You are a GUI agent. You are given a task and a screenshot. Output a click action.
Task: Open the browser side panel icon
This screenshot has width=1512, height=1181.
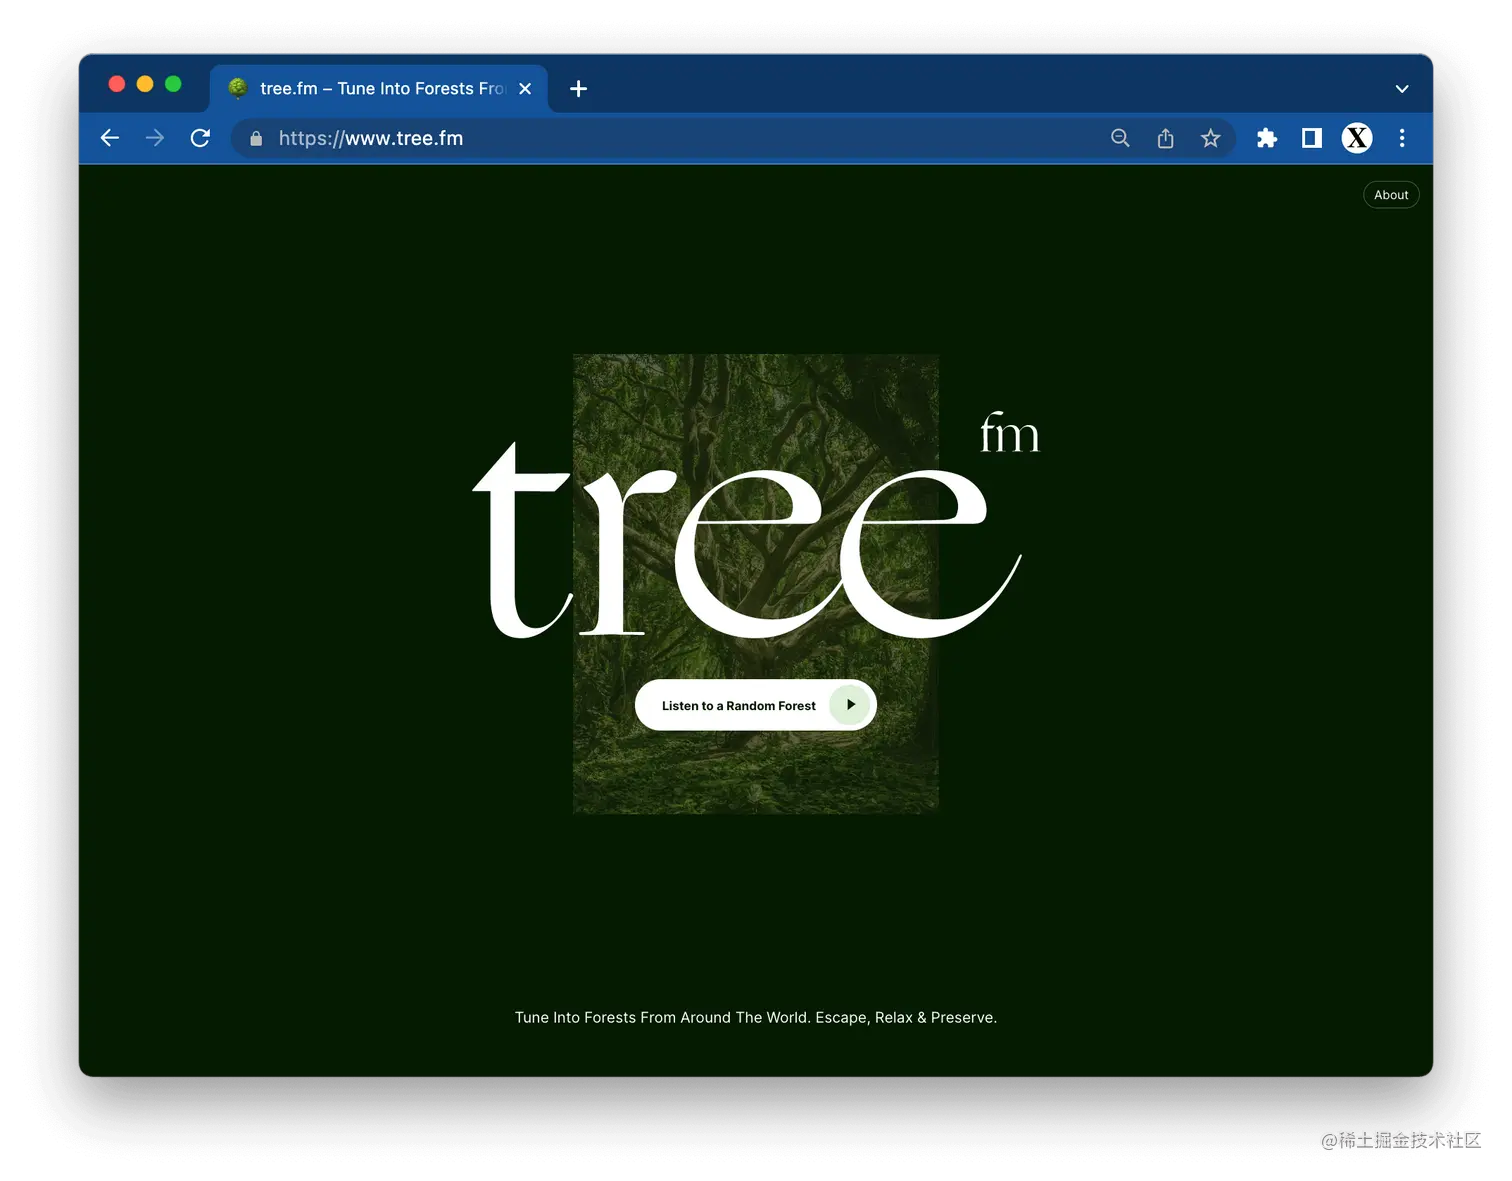point(1311,138)
